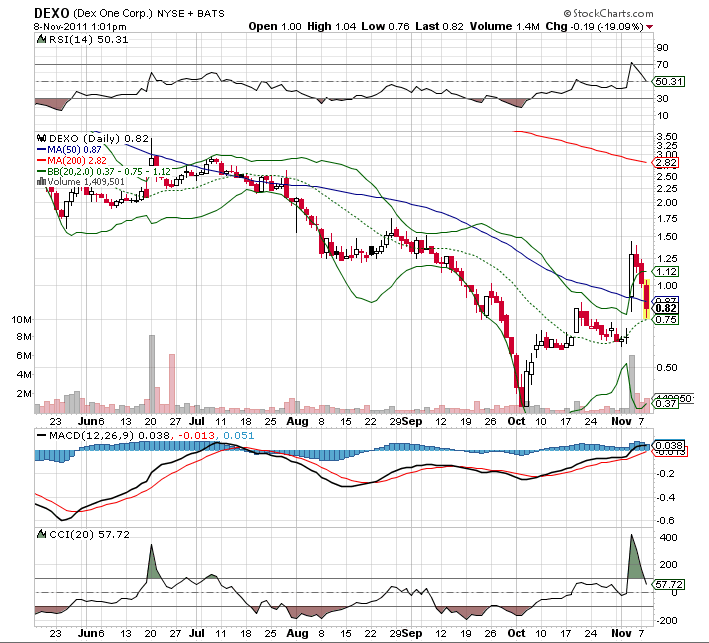Screen dimensions: 709x643
Task: Click the candlestick icon beside DEXO (Daily)
Action: 42,138
